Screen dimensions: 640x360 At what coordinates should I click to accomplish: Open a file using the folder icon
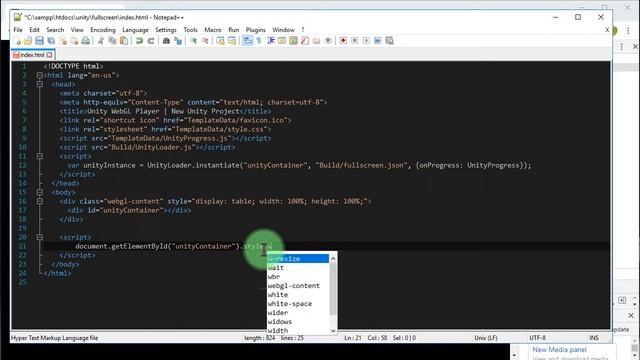(28, 40)
